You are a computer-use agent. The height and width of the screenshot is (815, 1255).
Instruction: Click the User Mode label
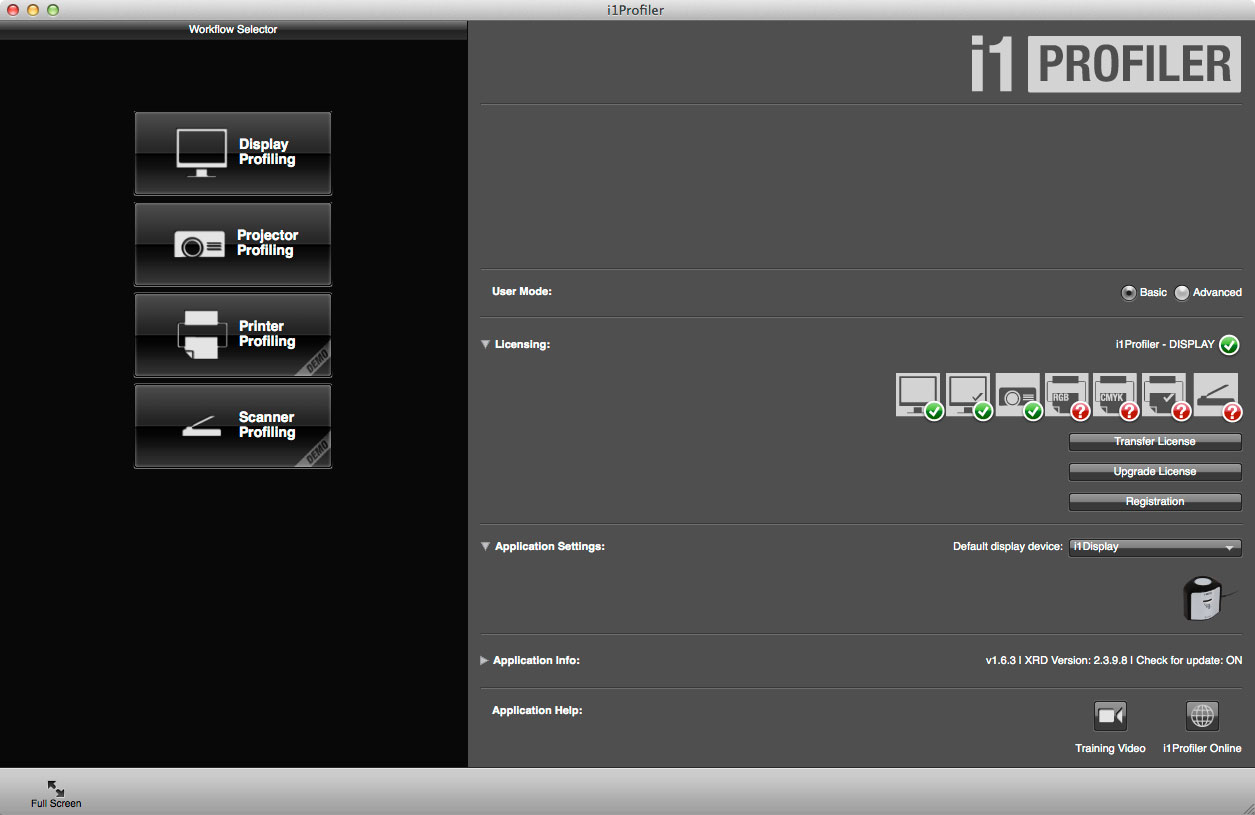(522, 292)
